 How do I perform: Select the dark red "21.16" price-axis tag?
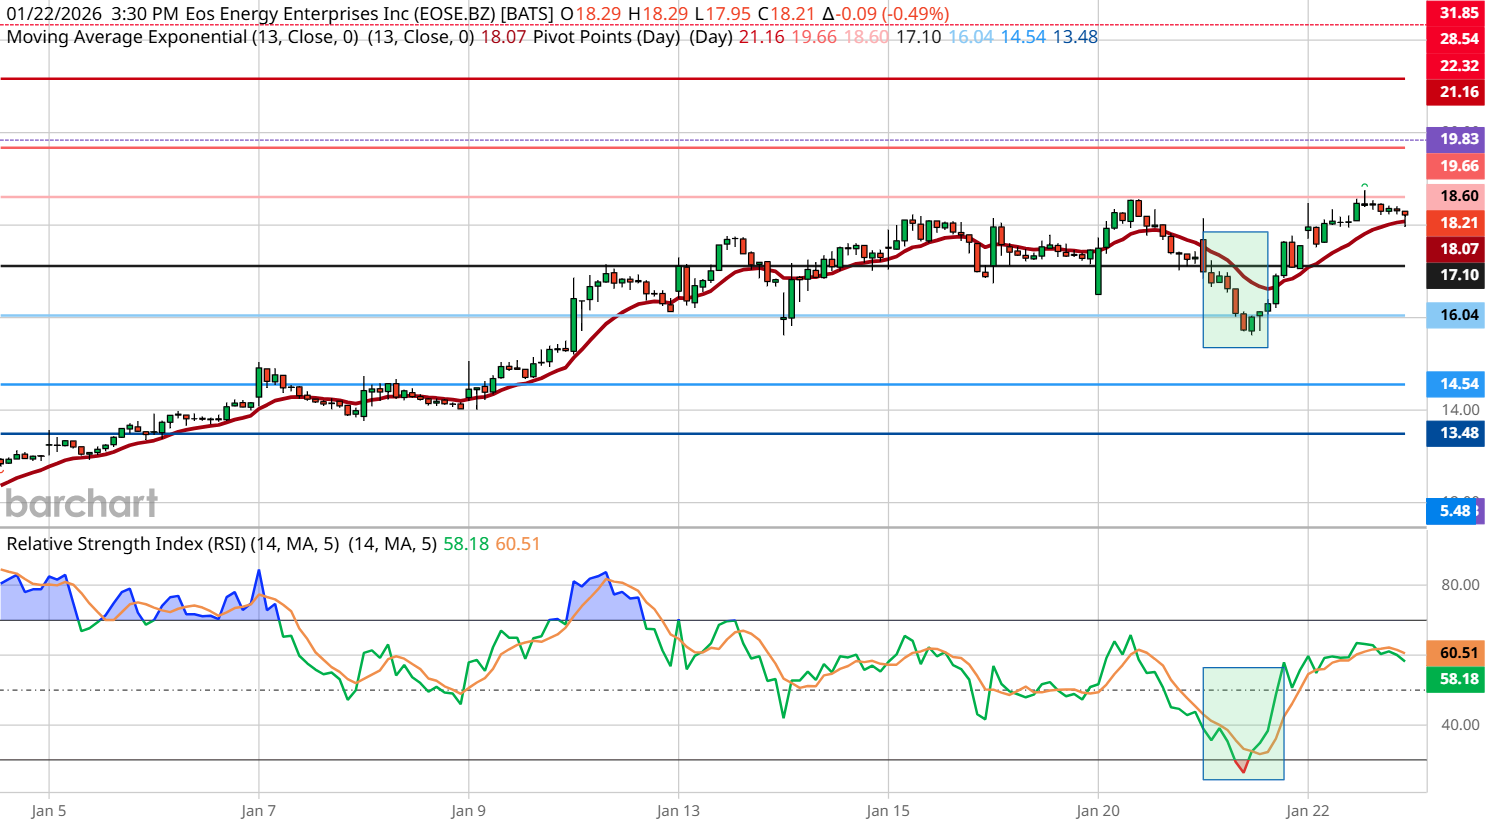(1456, 92)
